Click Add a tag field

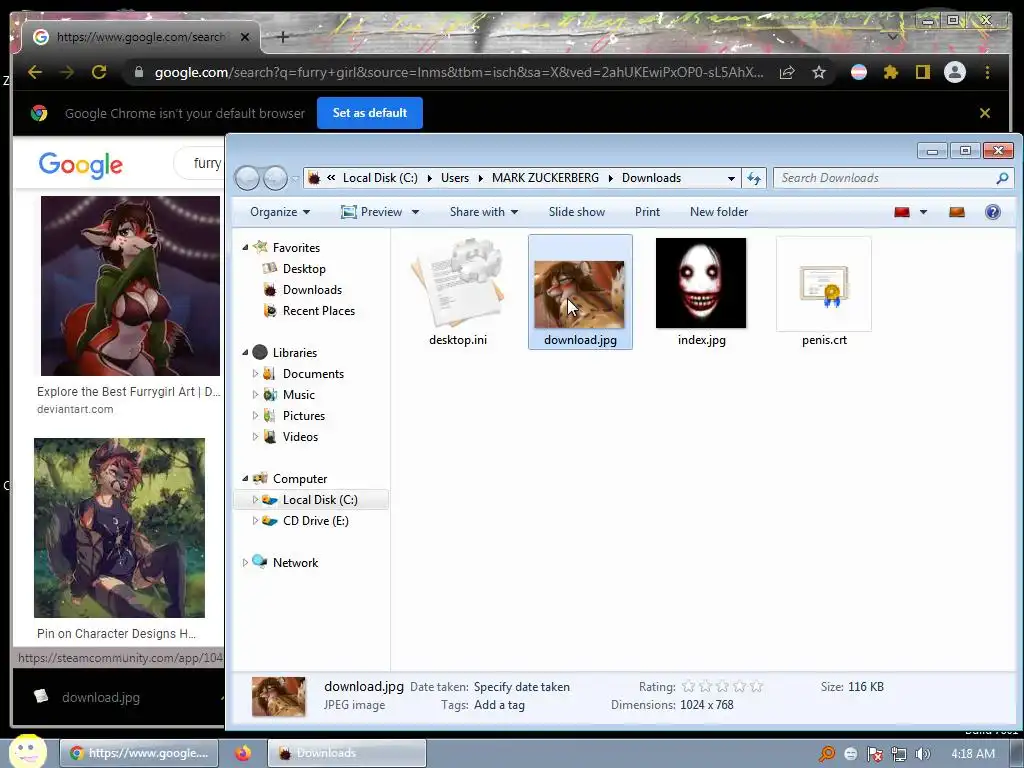coord(499,705)
